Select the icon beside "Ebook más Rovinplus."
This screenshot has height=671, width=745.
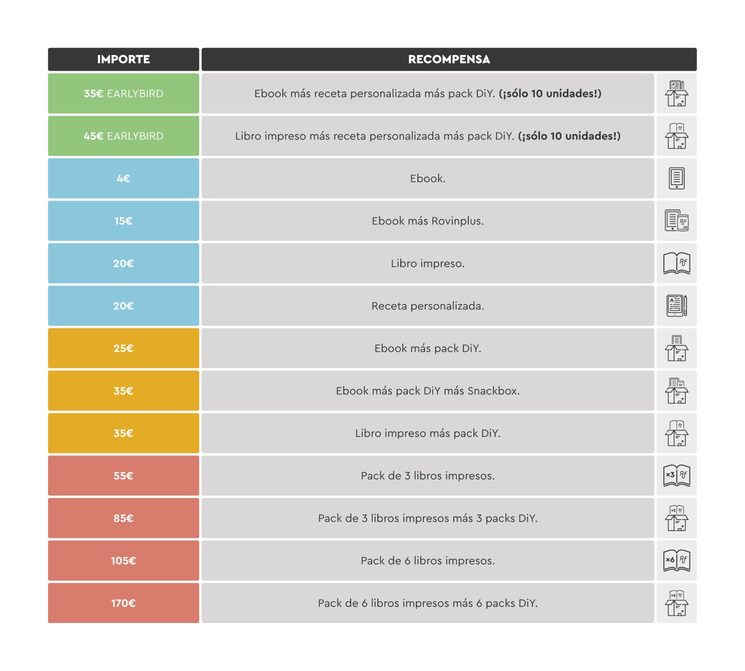tap(676, 221)
